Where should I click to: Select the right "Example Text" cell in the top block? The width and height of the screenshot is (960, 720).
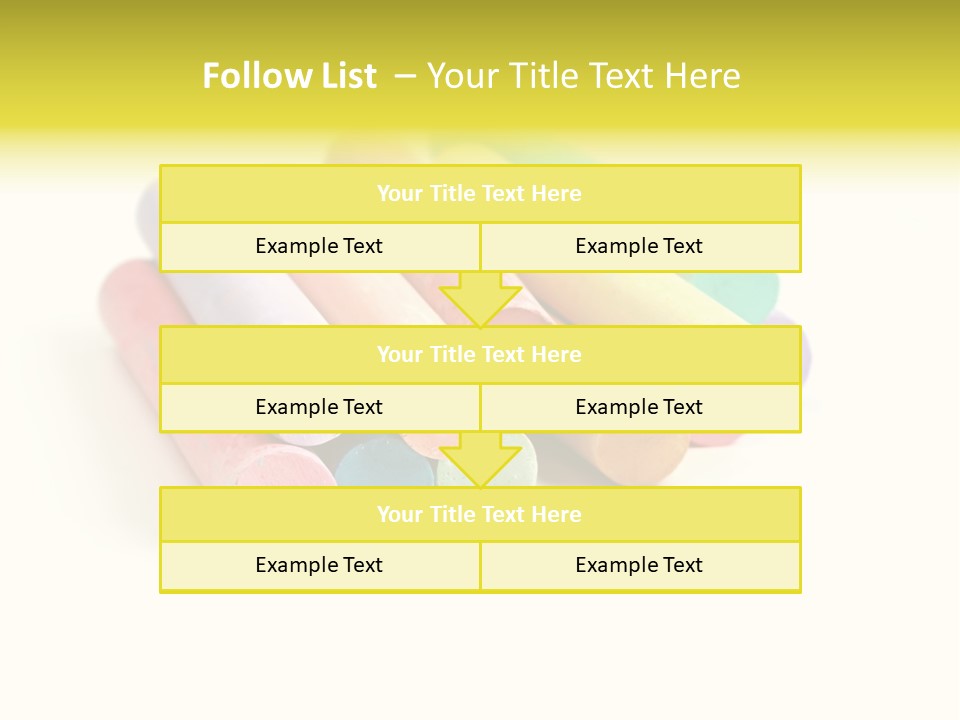[640, 246]
